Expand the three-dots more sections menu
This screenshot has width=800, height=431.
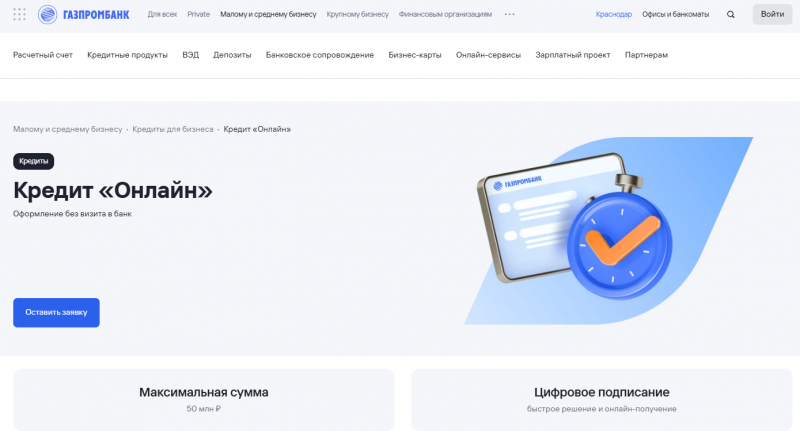pos(509,14)
